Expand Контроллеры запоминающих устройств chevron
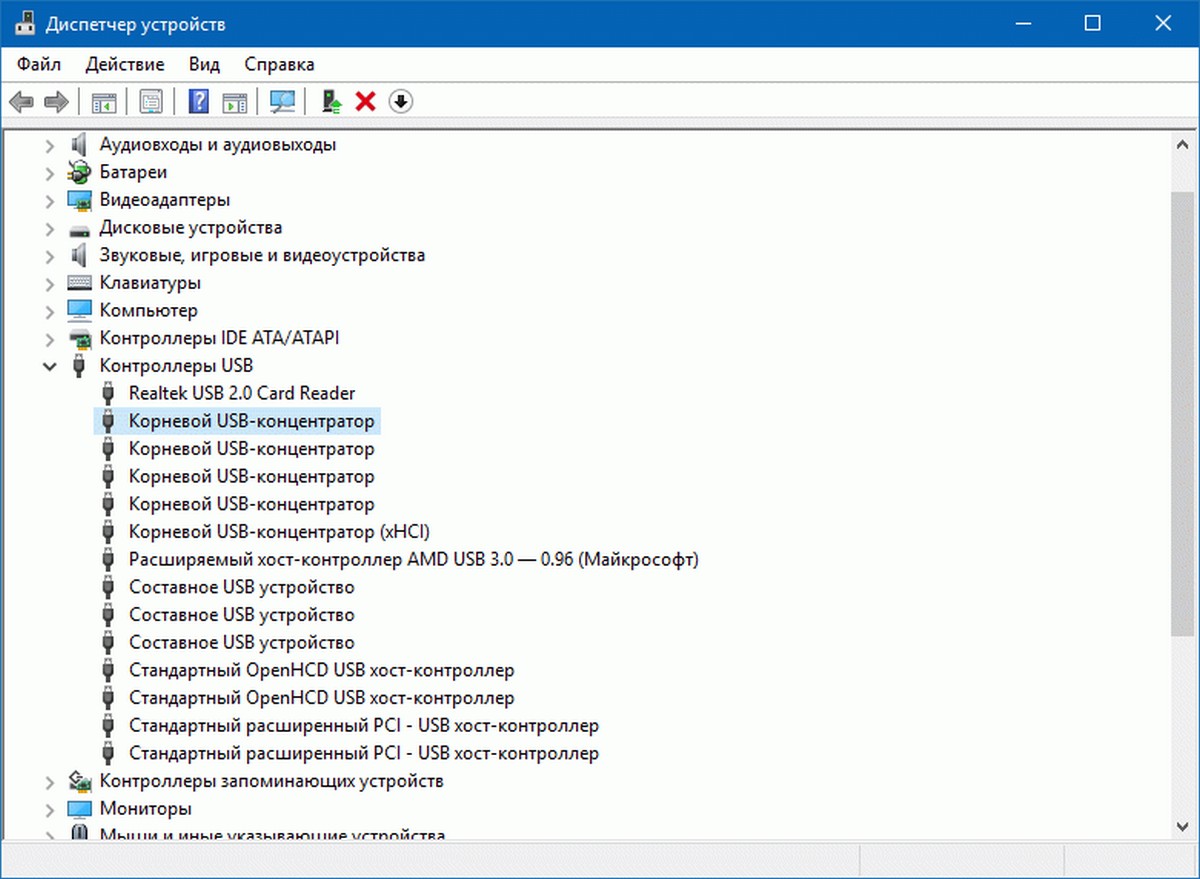Viewport: 1200px width, 879px height. [x=49, y=781]
